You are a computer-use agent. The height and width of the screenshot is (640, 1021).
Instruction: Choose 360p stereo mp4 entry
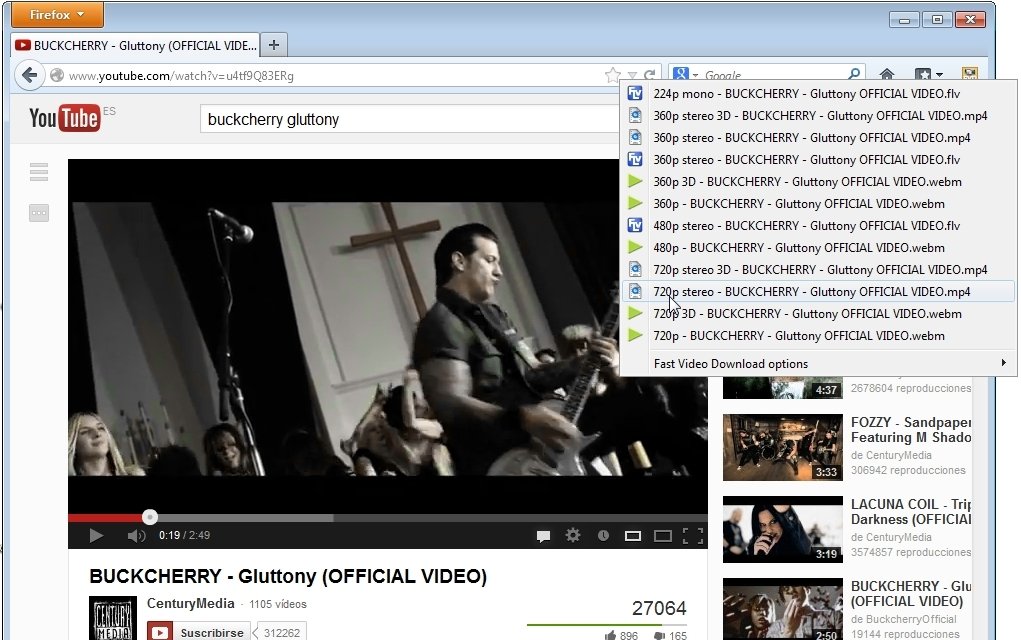pos(818,137)
